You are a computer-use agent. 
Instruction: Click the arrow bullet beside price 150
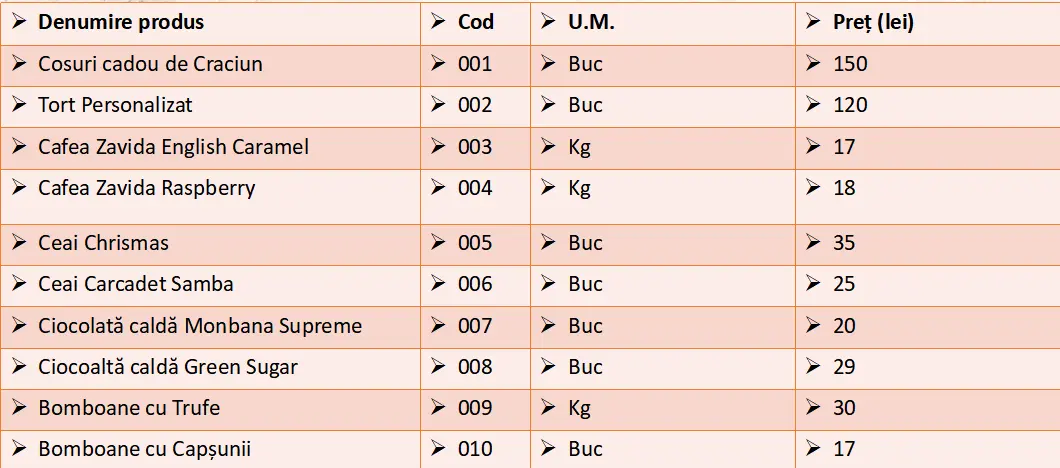pyautogui.click(x=814, y=64)
